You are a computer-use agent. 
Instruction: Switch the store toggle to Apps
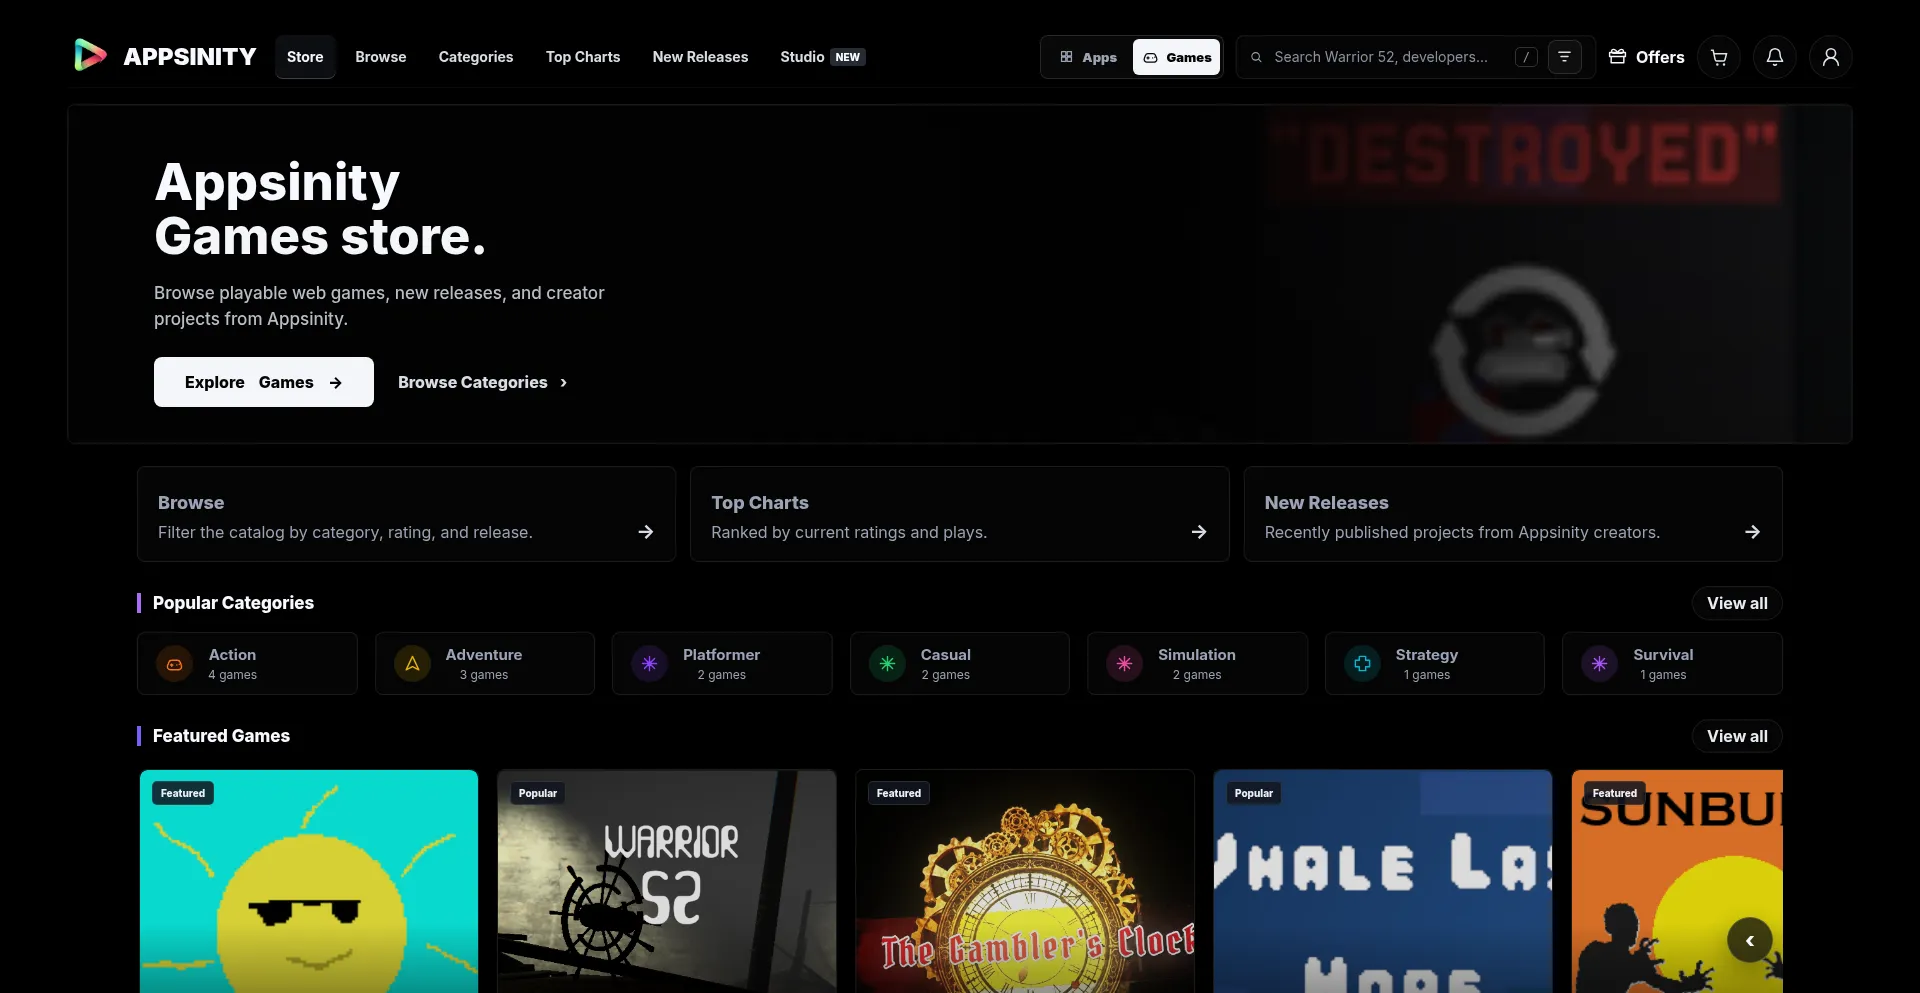pos(1088,57)
